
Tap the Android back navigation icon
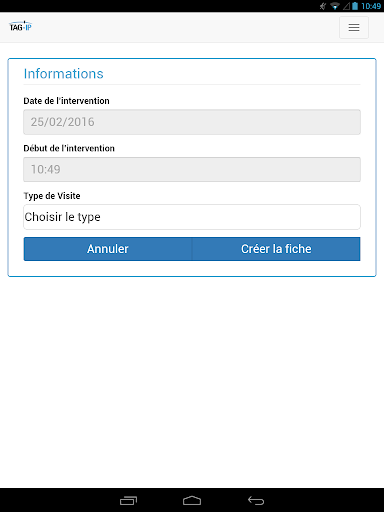tap(256, 500)
